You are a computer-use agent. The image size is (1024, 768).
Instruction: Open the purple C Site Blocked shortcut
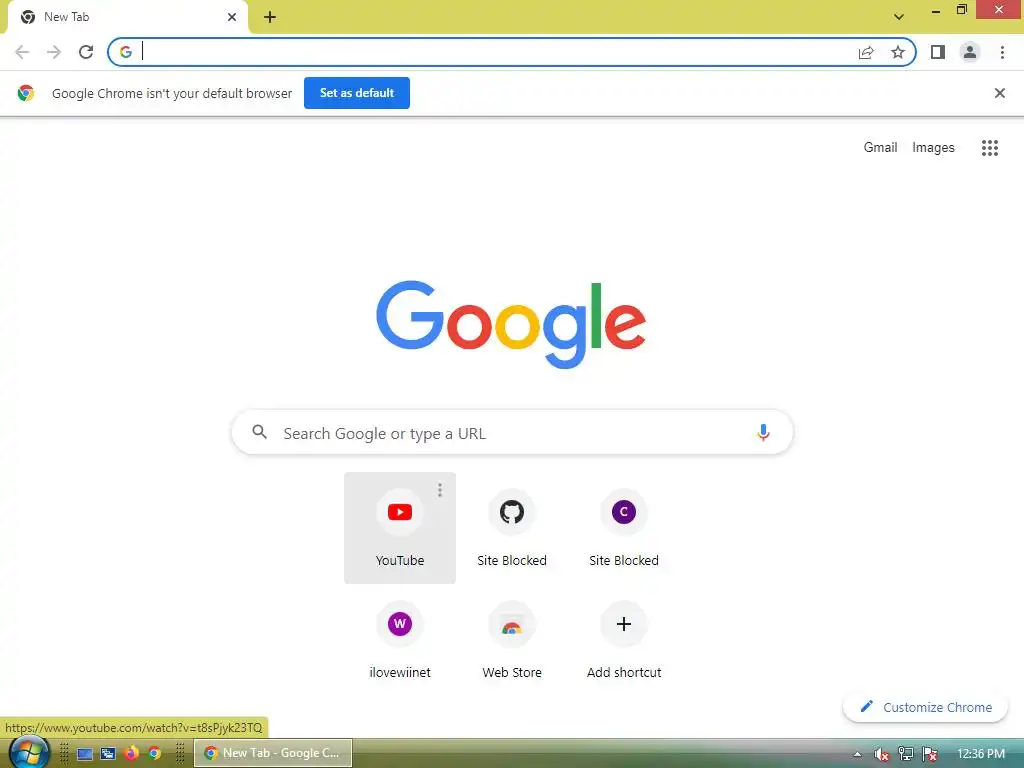pos(624,528)
